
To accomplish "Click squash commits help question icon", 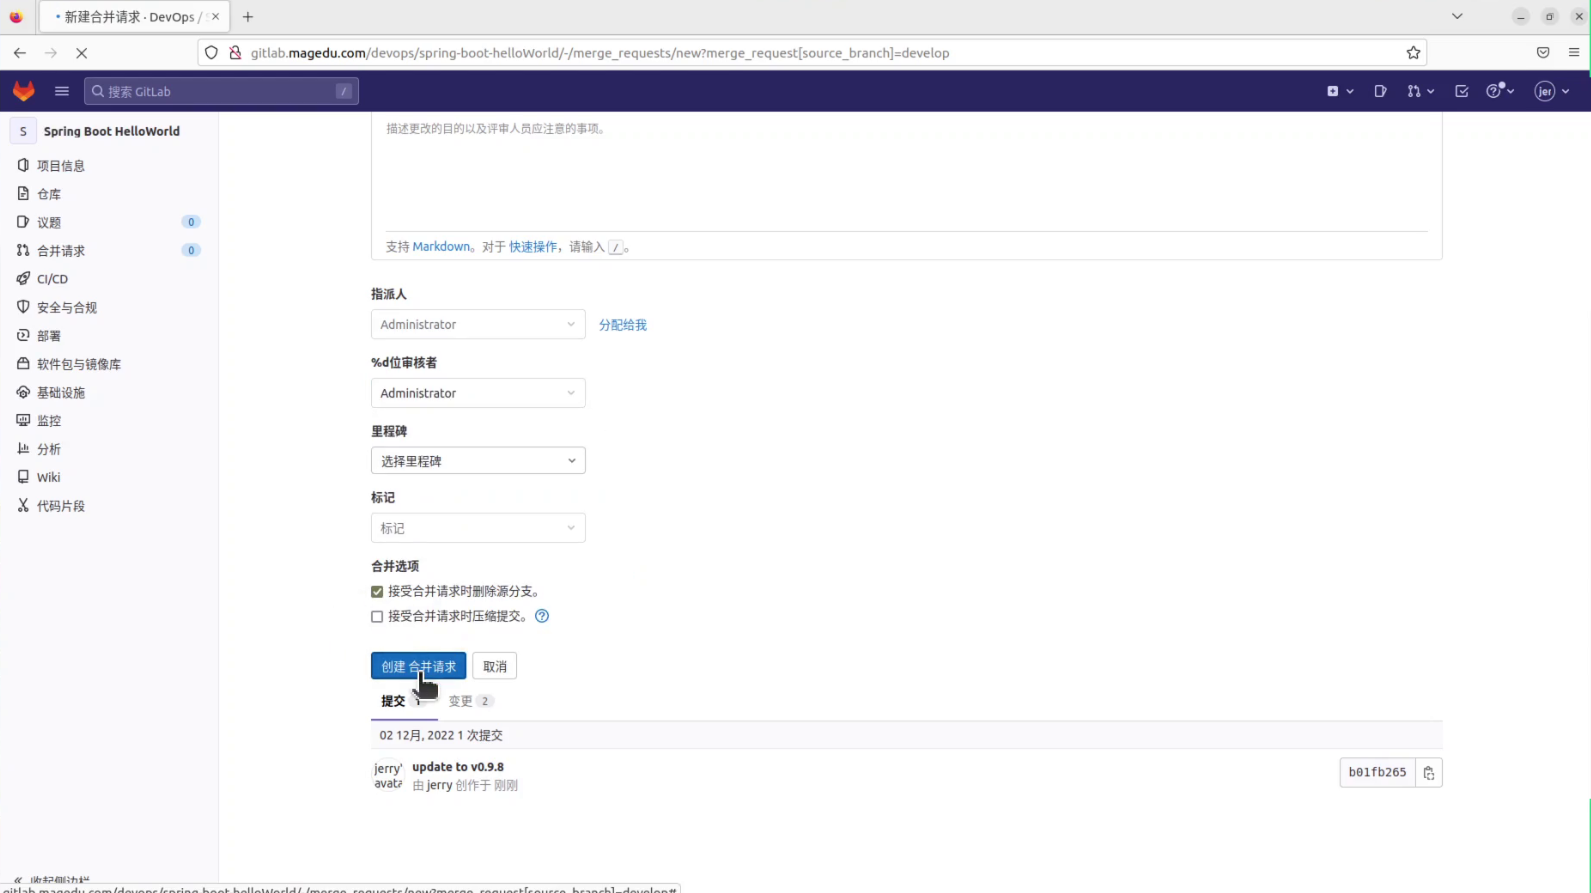I will 542,616.
